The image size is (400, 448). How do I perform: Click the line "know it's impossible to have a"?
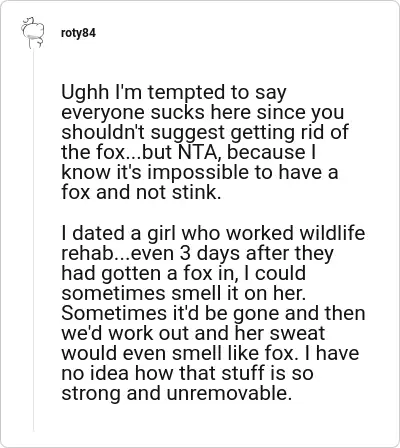(x=200, y=172)
